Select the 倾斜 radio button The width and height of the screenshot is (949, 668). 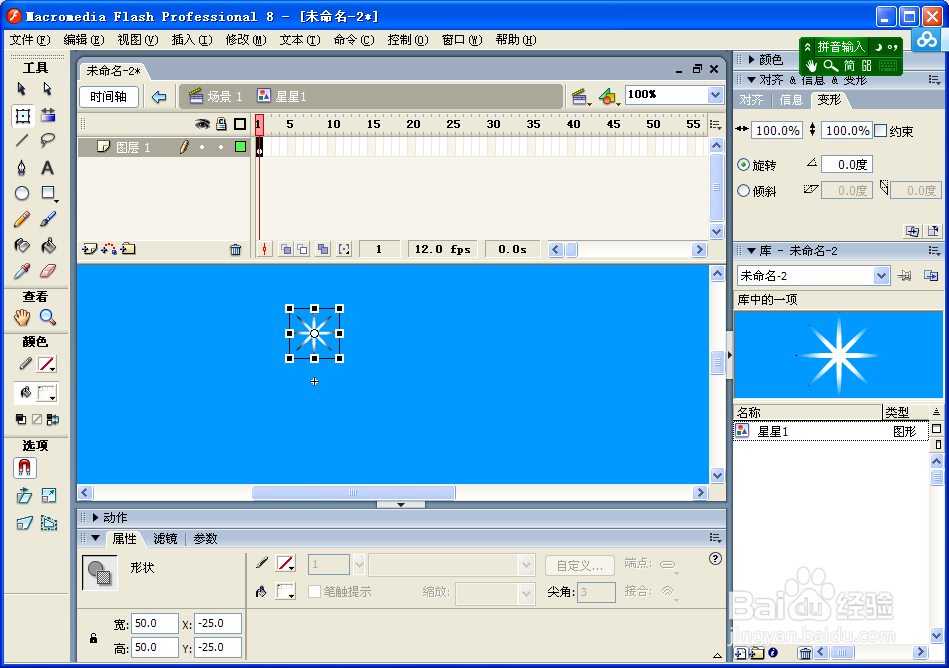tap(743, 191)
